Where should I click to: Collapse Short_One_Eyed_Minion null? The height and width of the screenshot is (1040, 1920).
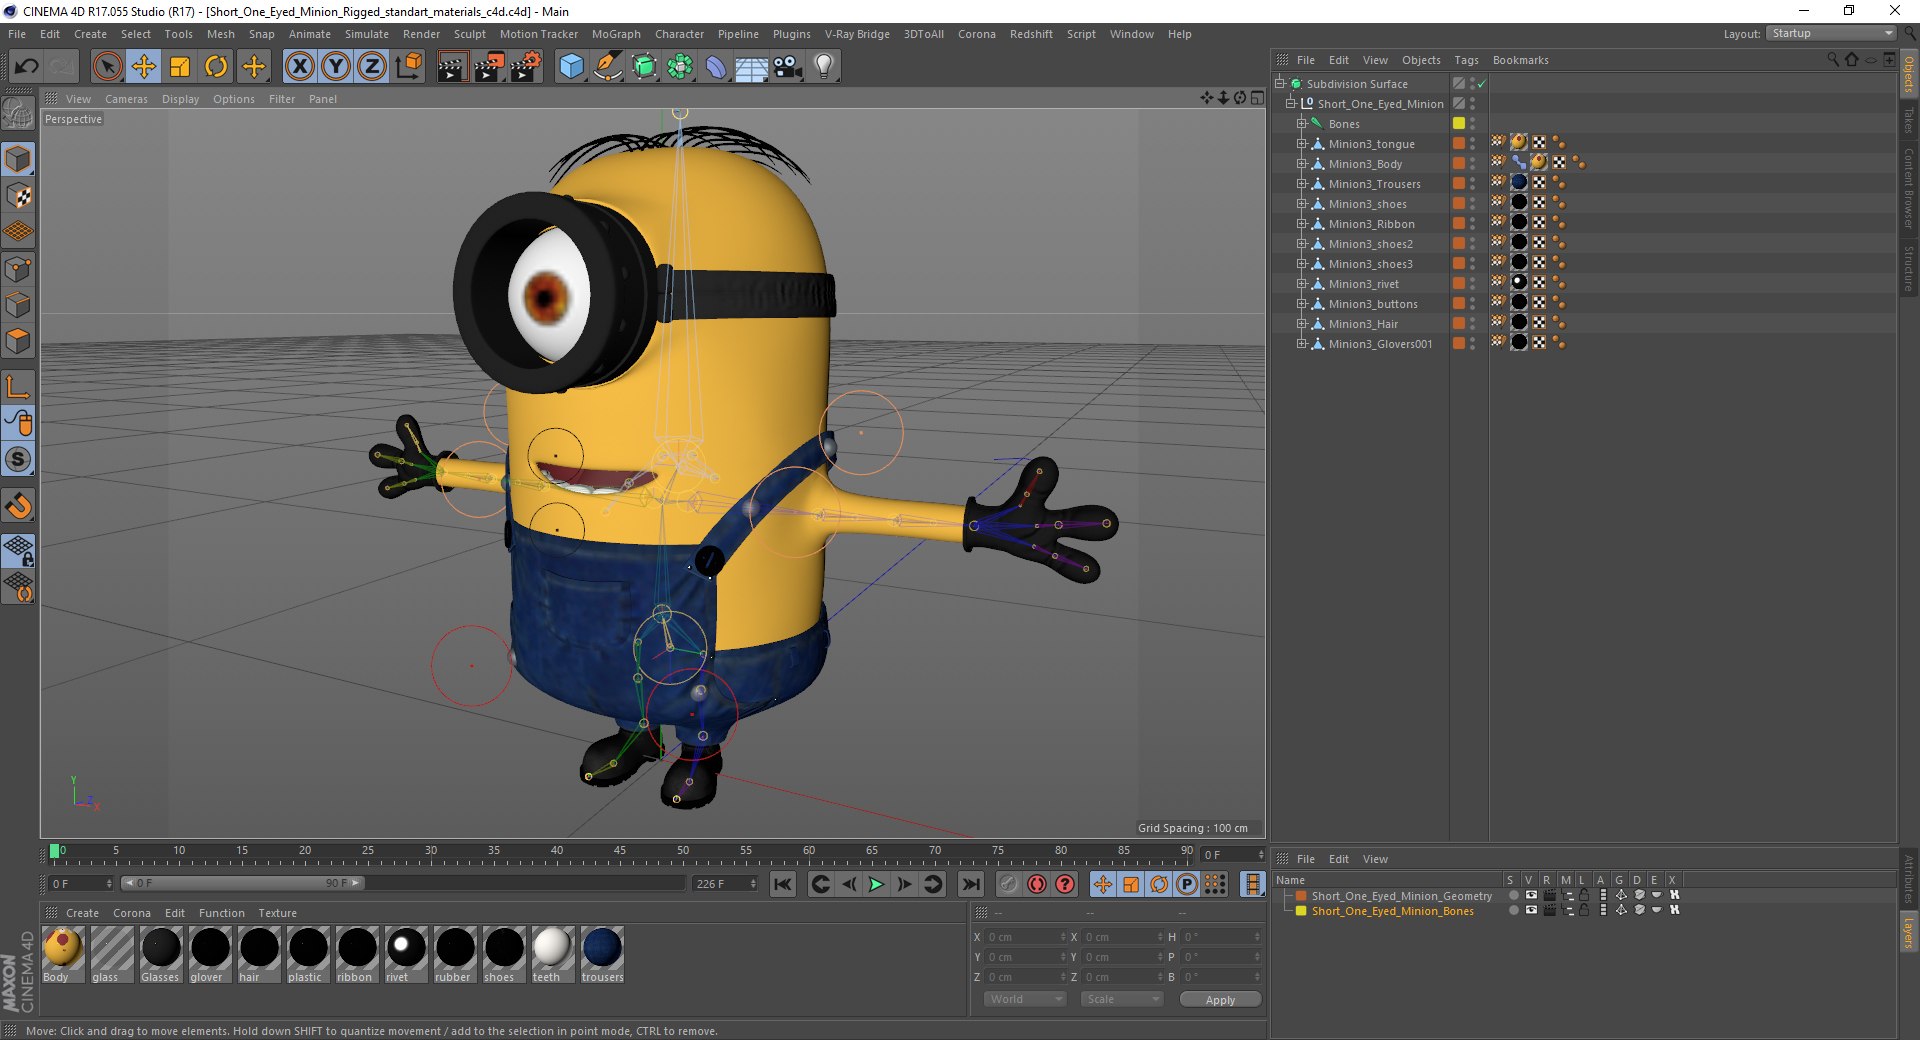click(x=1291, y=104)
